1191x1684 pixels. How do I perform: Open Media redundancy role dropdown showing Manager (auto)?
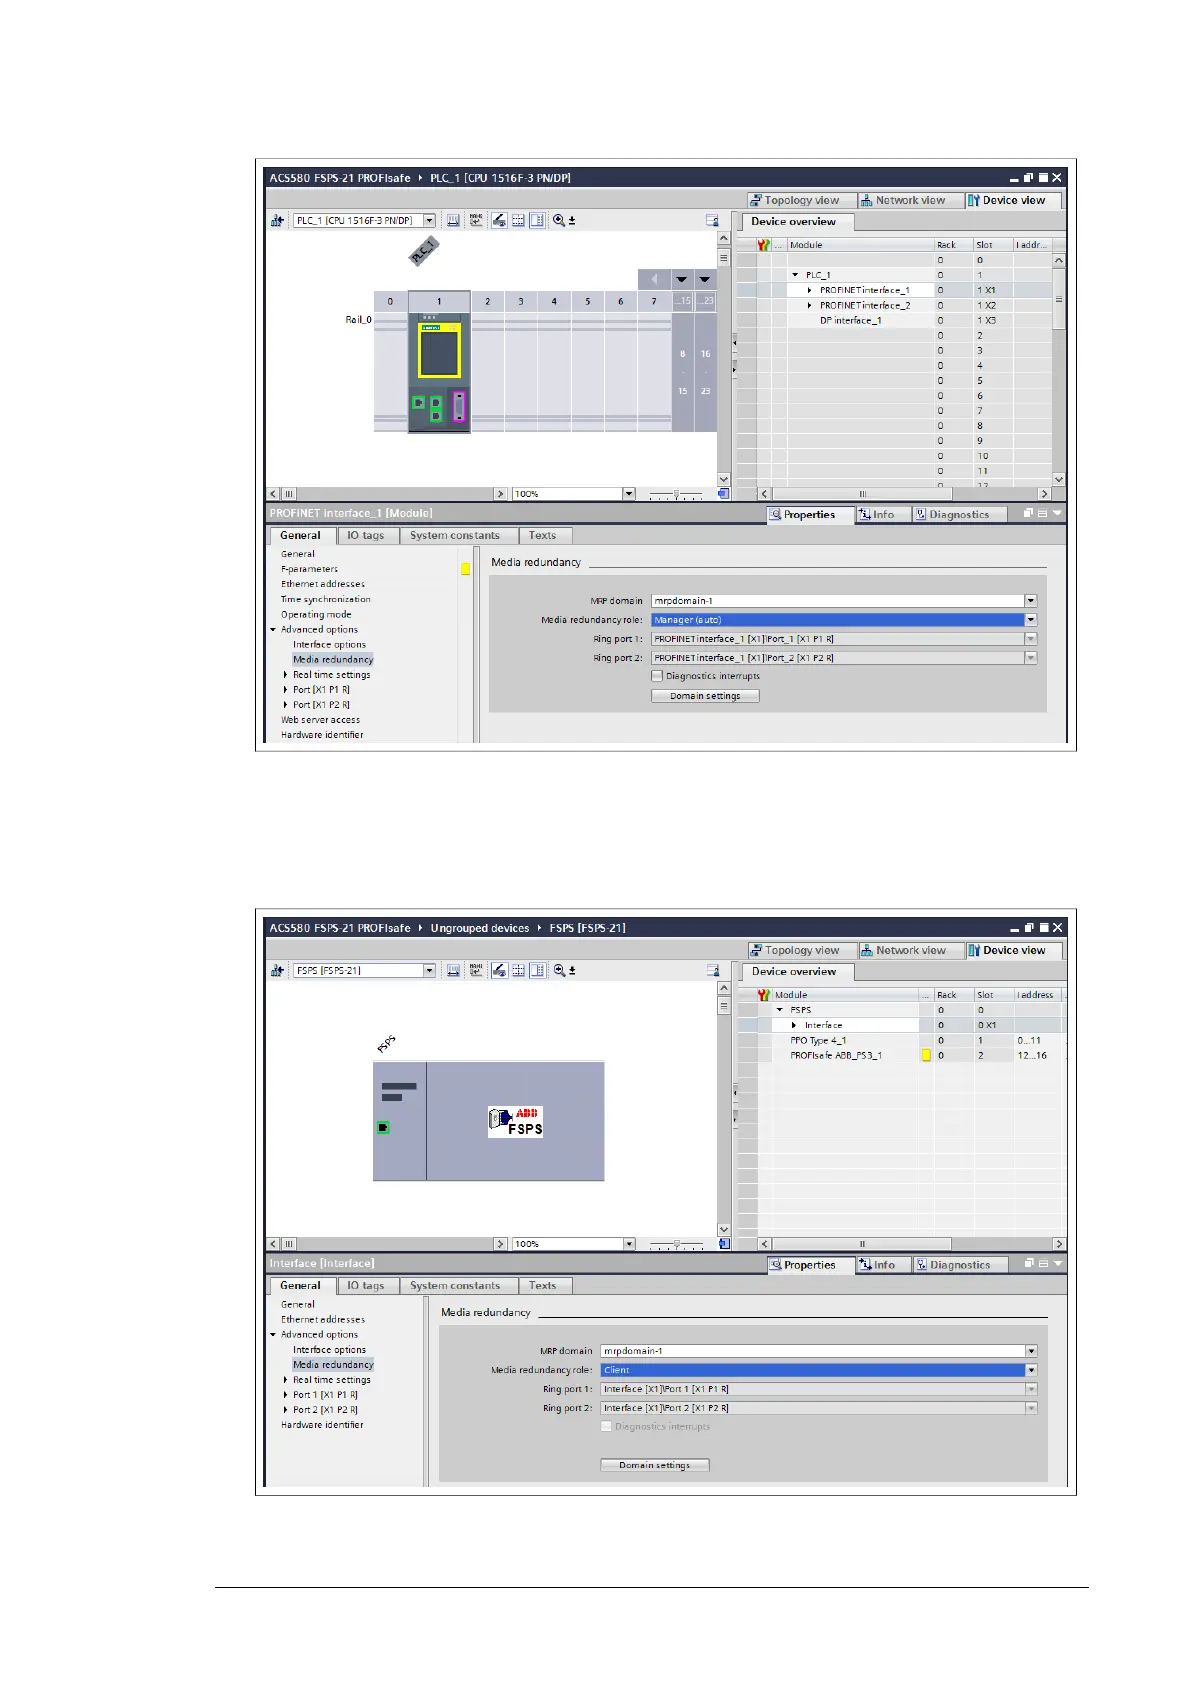point(1030,620)
